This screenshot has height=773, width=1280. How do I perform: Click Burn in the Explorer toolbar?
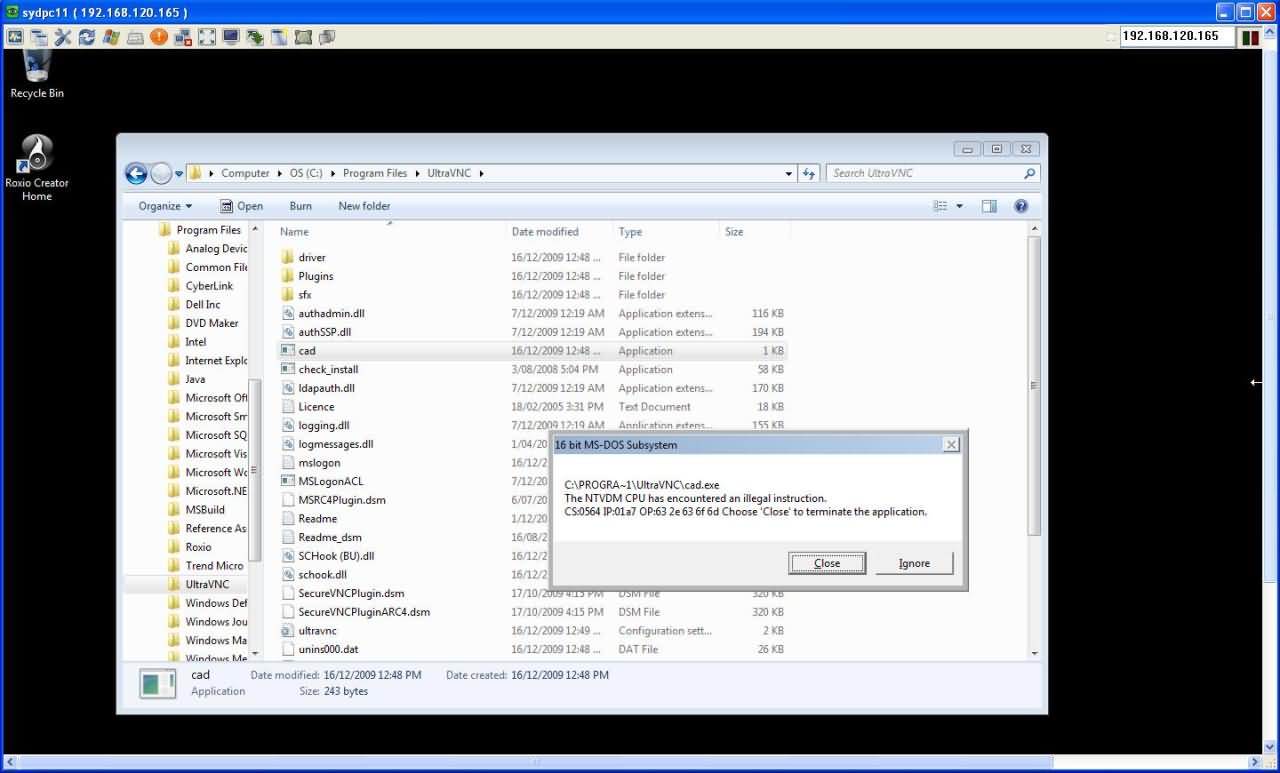300,206
